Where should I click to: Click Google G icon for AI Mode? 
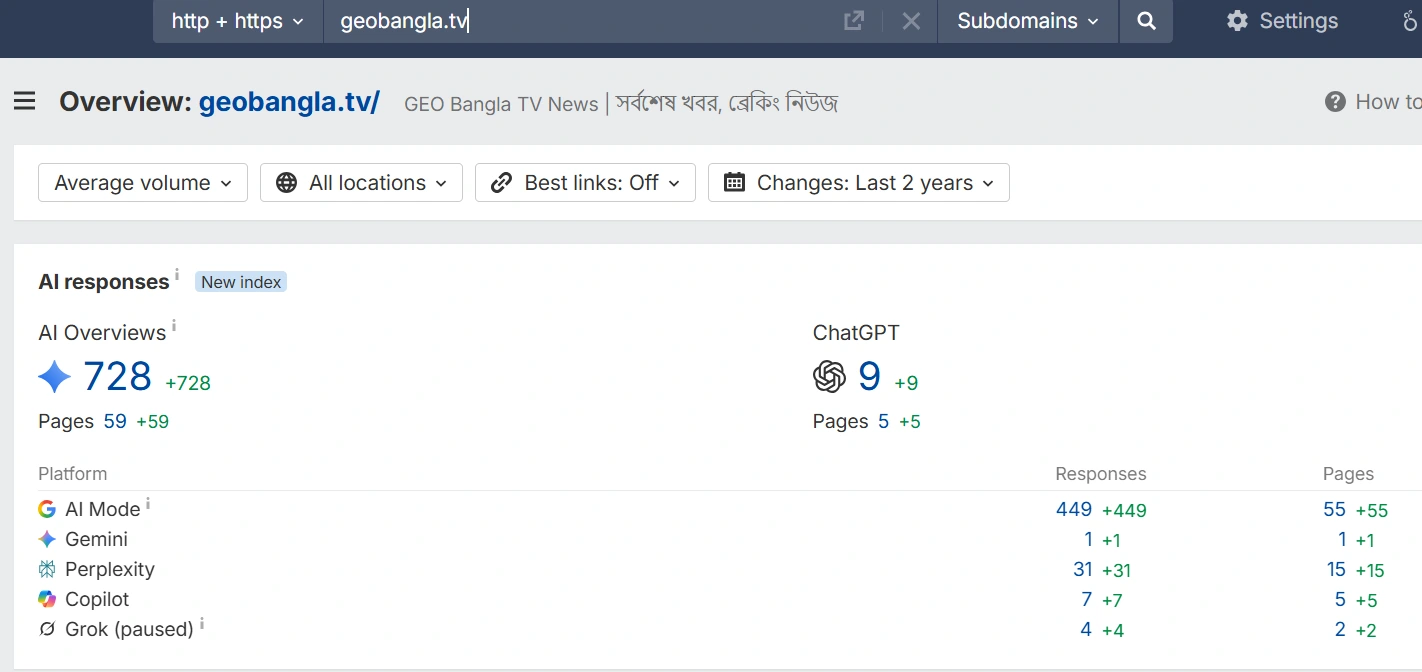tap(47, 509)
